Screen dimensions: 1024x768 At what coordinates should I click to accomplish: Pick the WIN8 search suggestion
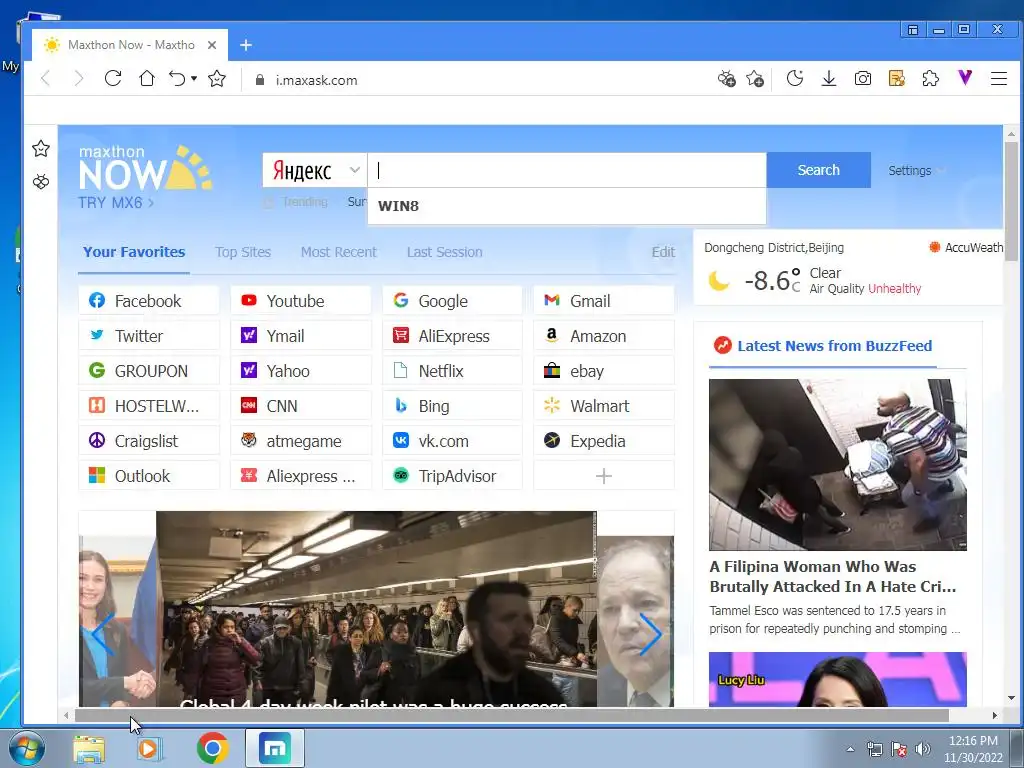click(567, 206)
